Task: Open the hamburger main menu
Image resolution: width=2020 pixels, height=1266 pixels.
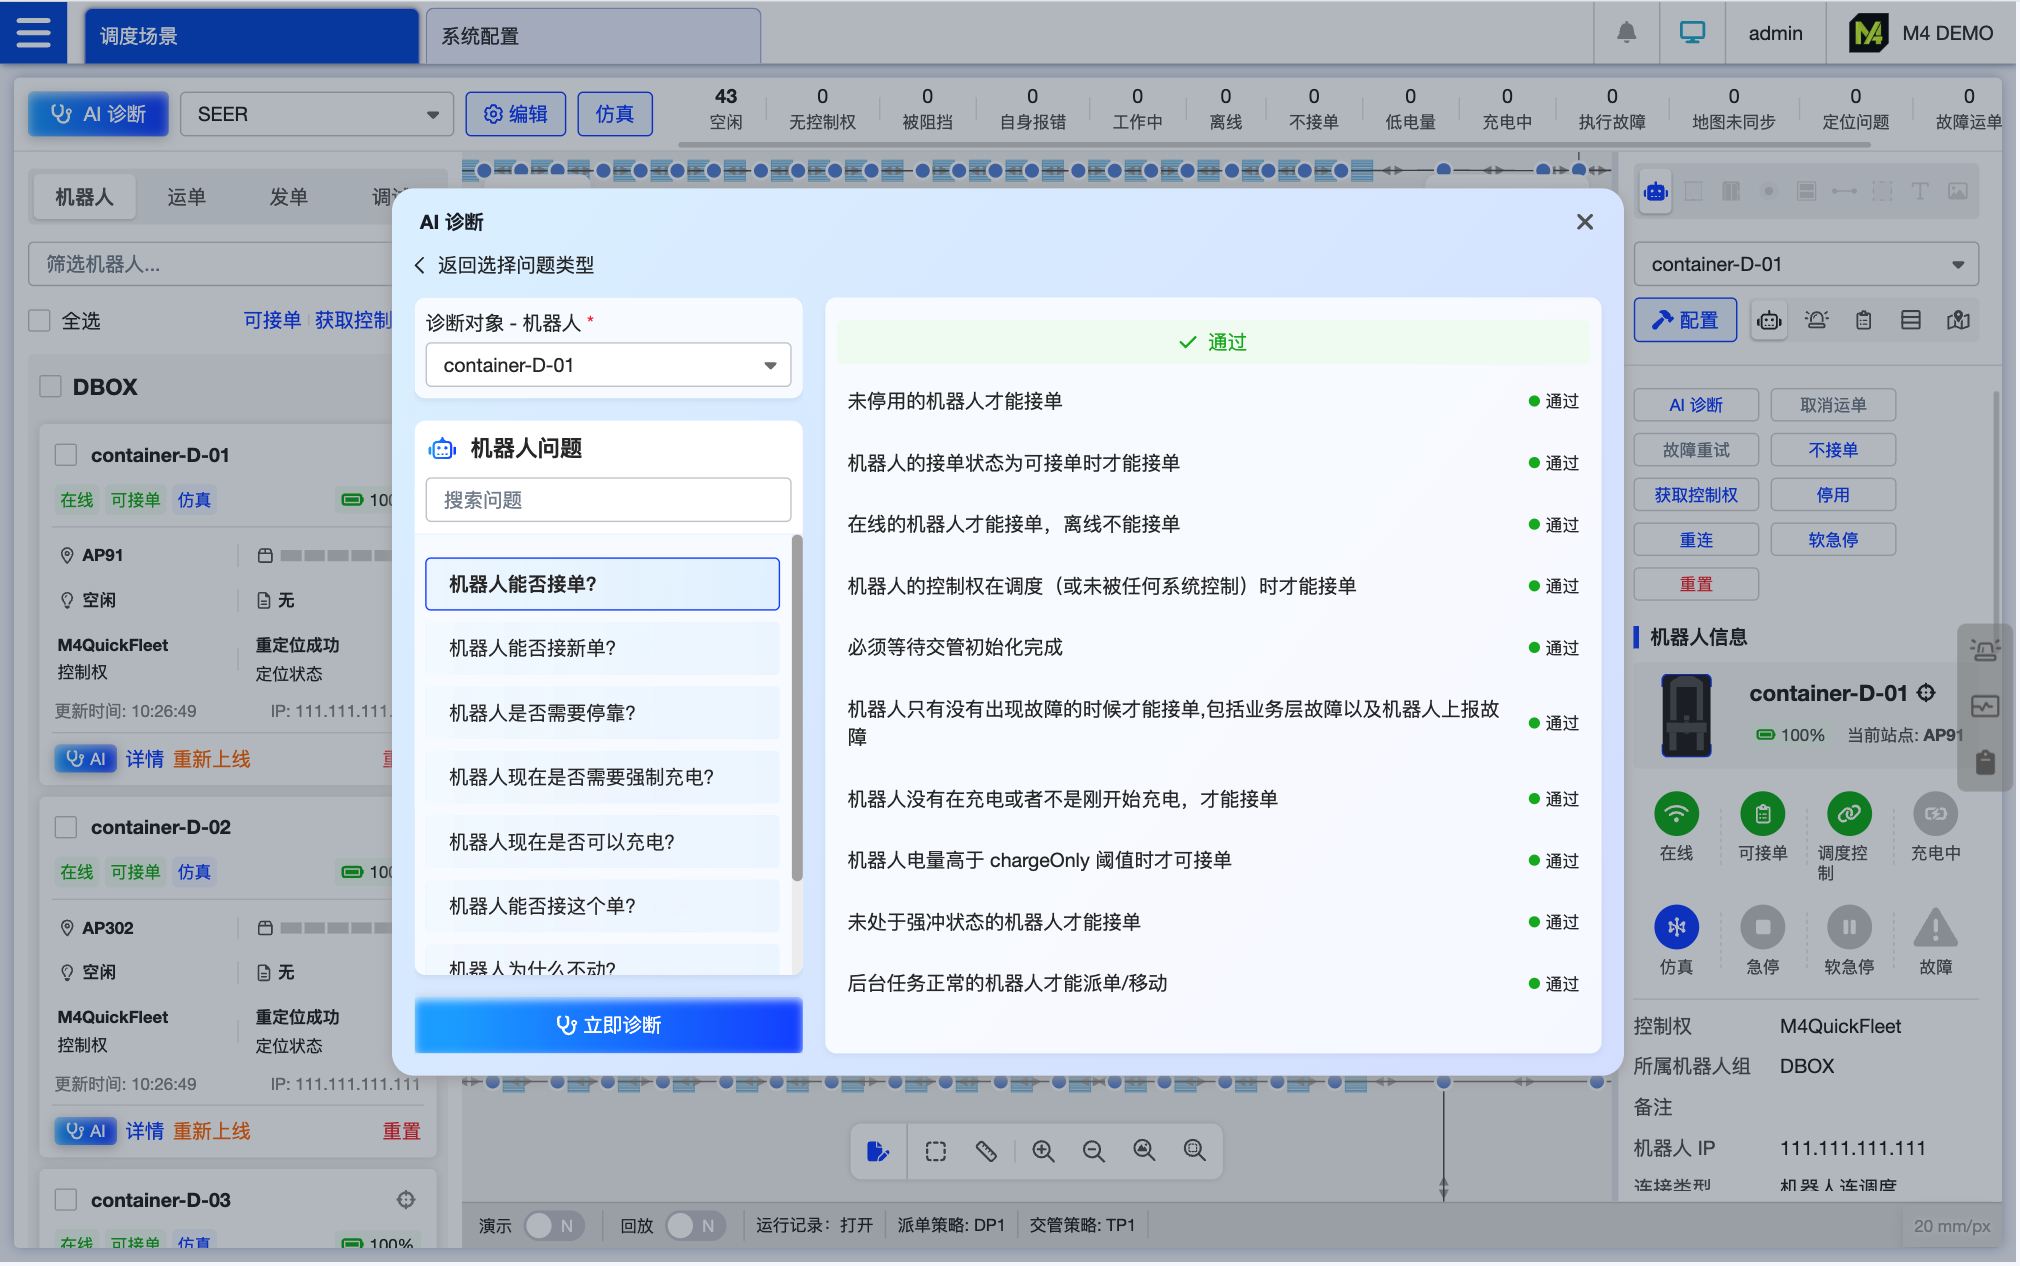Action: (33, 33)
